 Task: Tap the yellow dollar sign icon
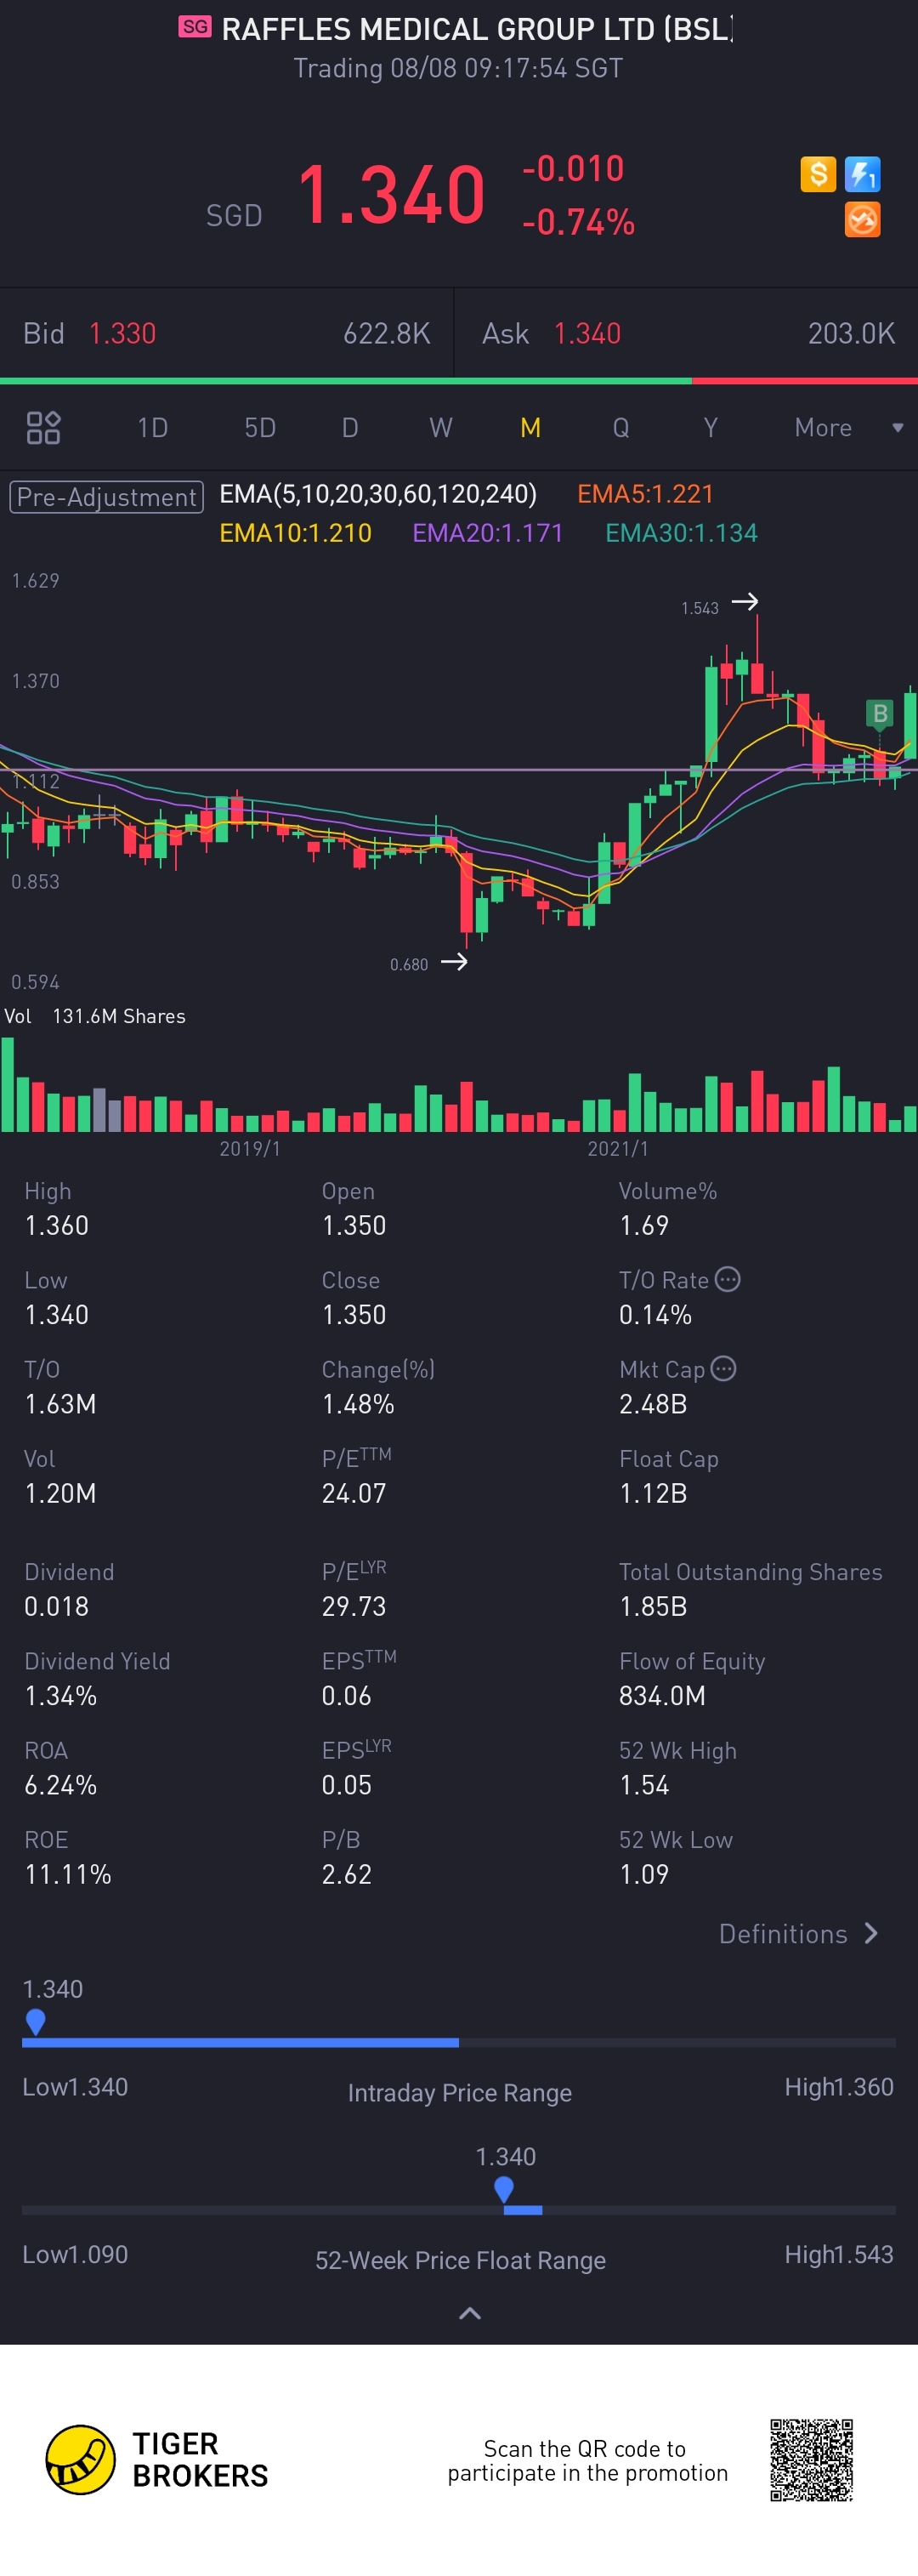pyautogui.click(x=817, y=174)
